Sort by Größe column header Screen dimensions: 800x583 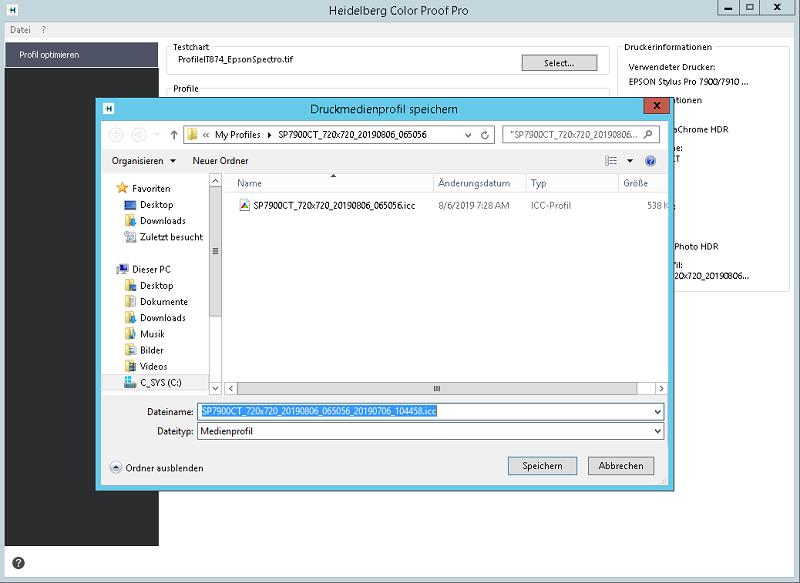(643, 183)
